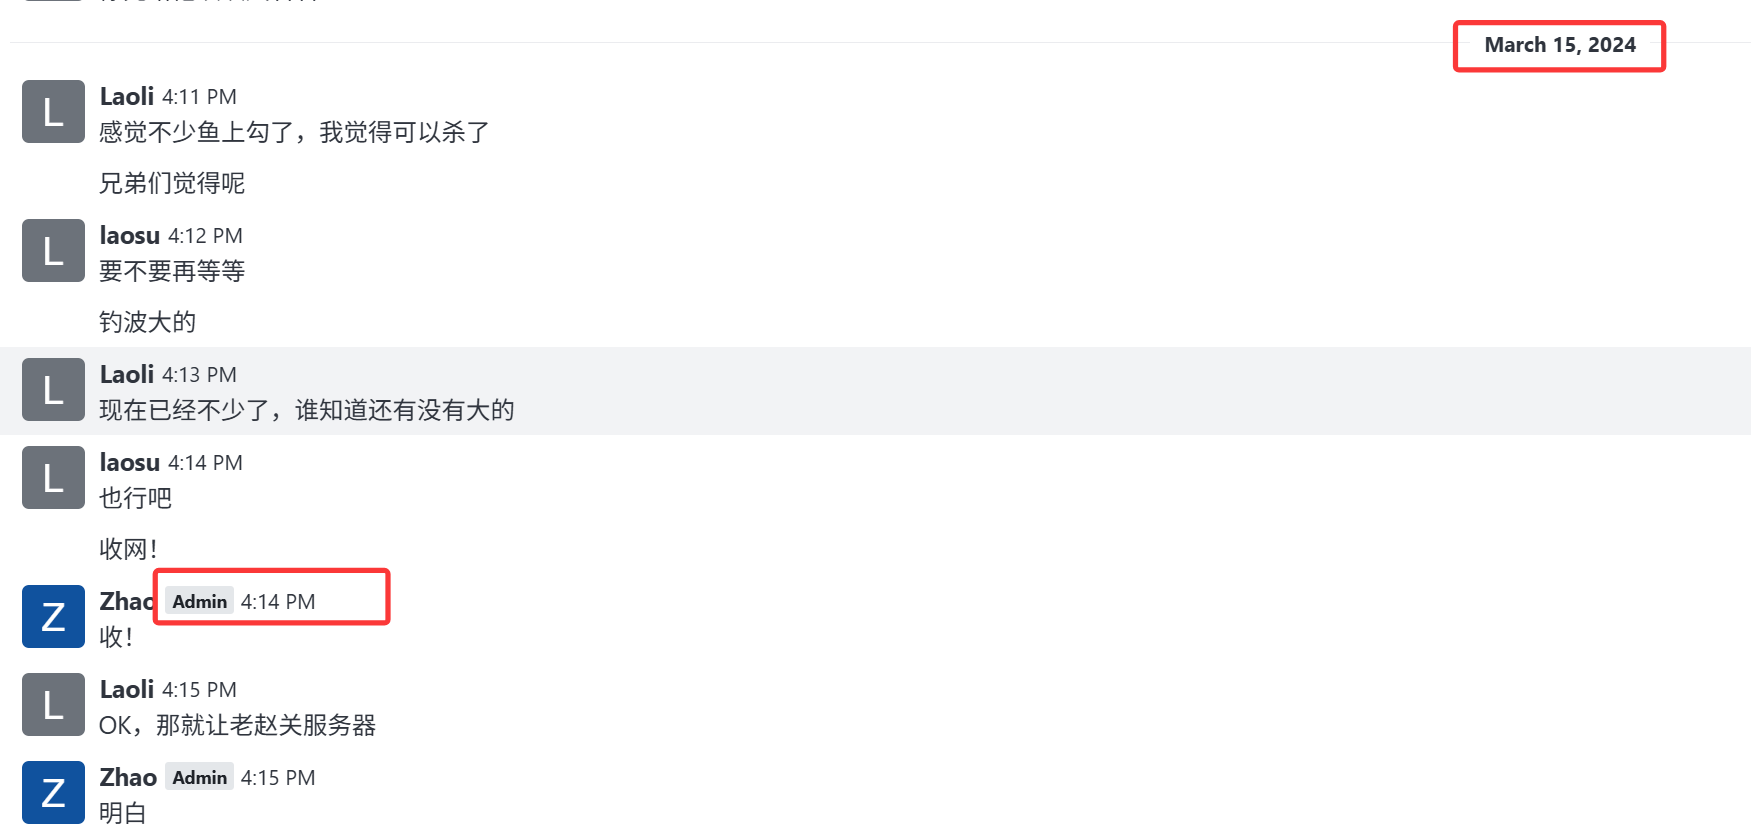Select the message "收网!"

click(128, 549)
